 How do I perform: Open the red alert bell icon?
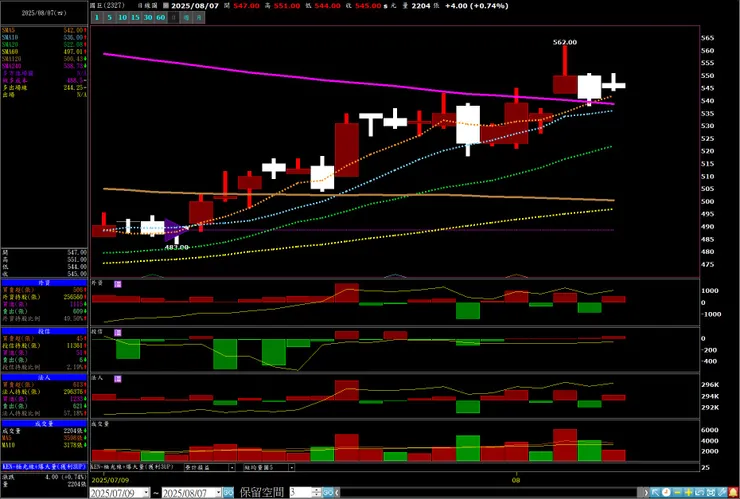(733, 493)
